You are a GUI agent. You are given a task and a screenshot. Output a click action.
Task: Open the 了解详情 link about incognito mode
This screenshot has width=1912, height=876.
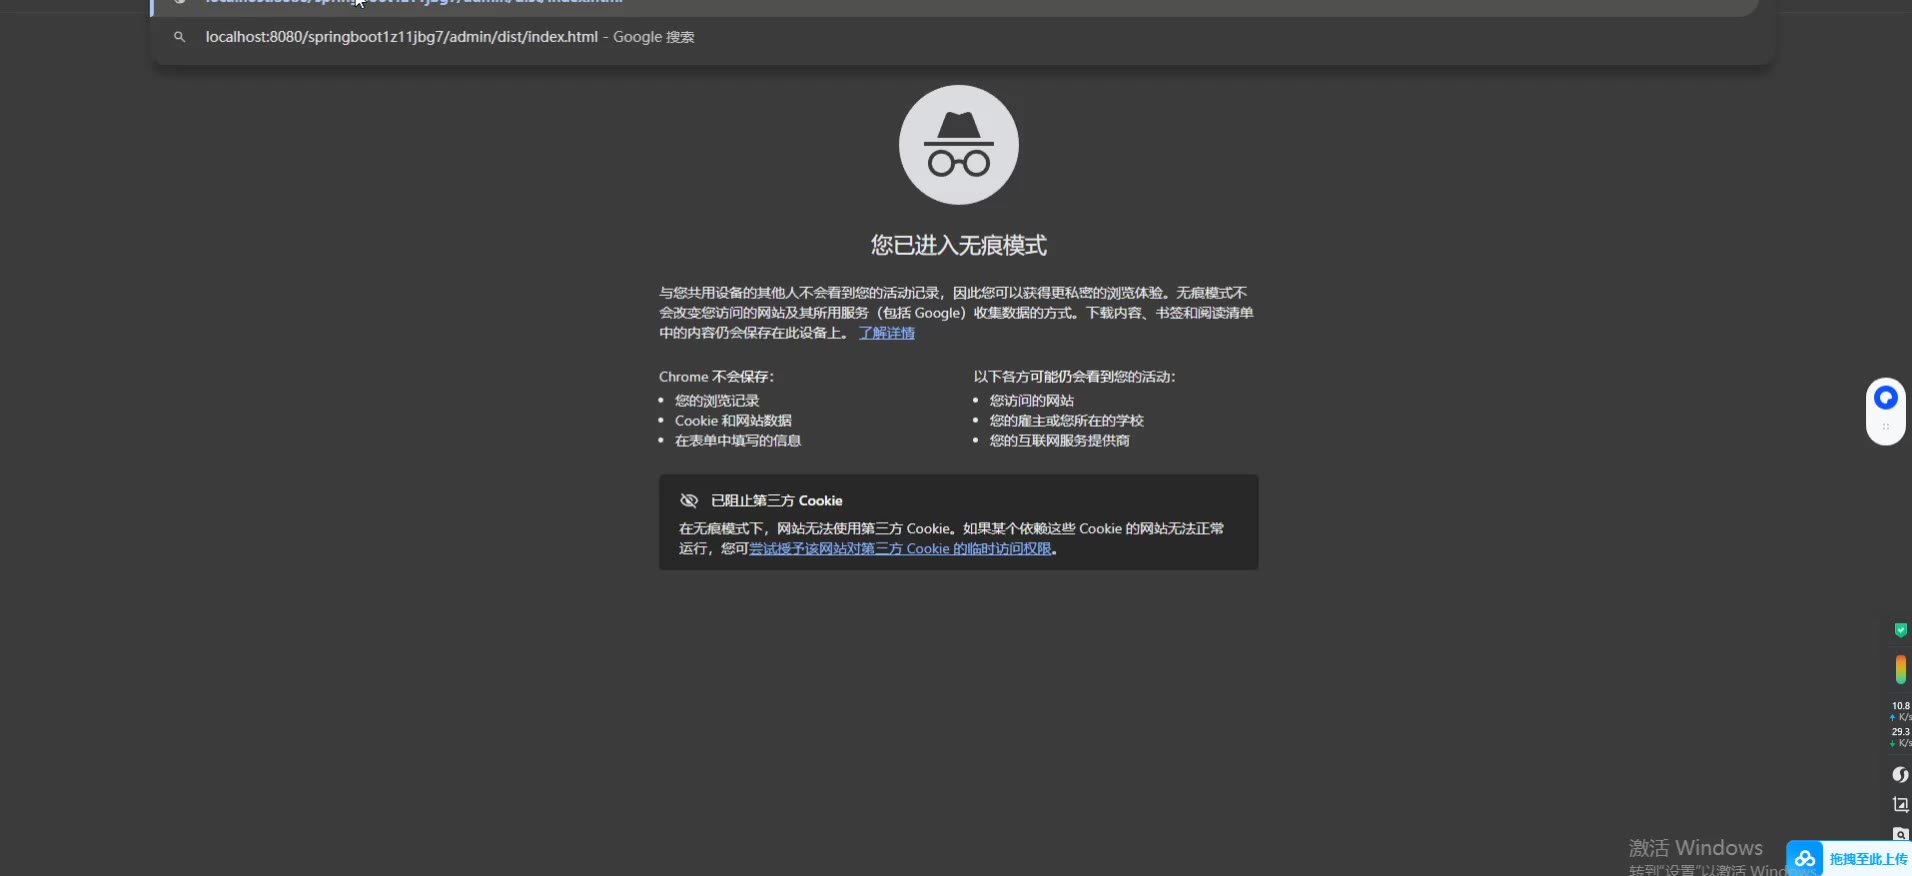coord(886,333)
